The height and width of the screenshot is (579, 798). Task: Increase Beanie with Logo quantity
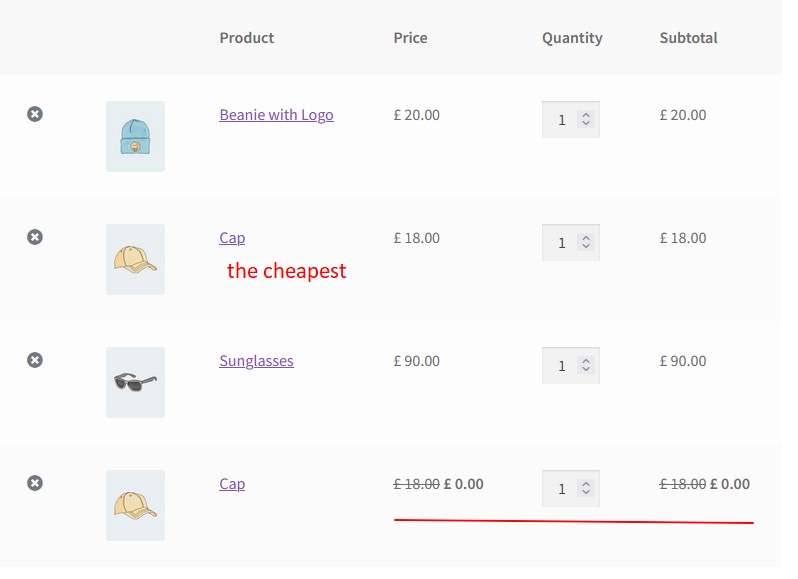point(586,115)
